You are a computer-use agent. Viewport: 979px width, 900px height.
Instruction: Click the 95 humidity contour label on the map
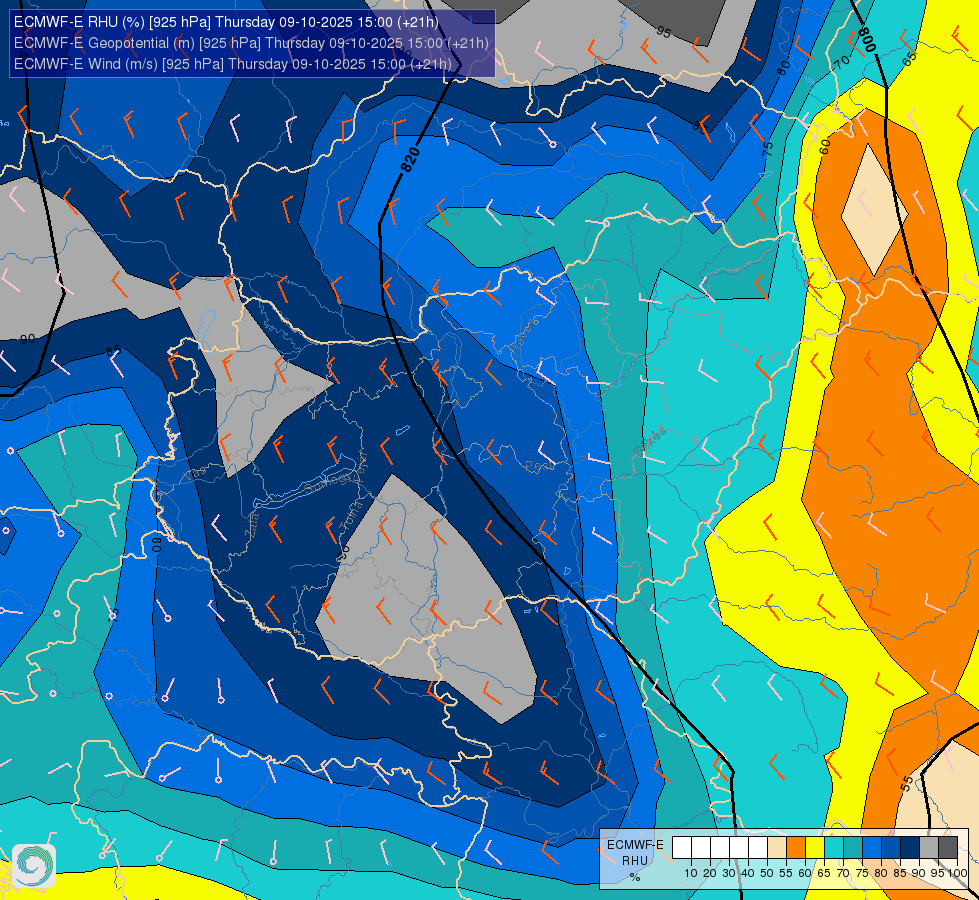664,32
